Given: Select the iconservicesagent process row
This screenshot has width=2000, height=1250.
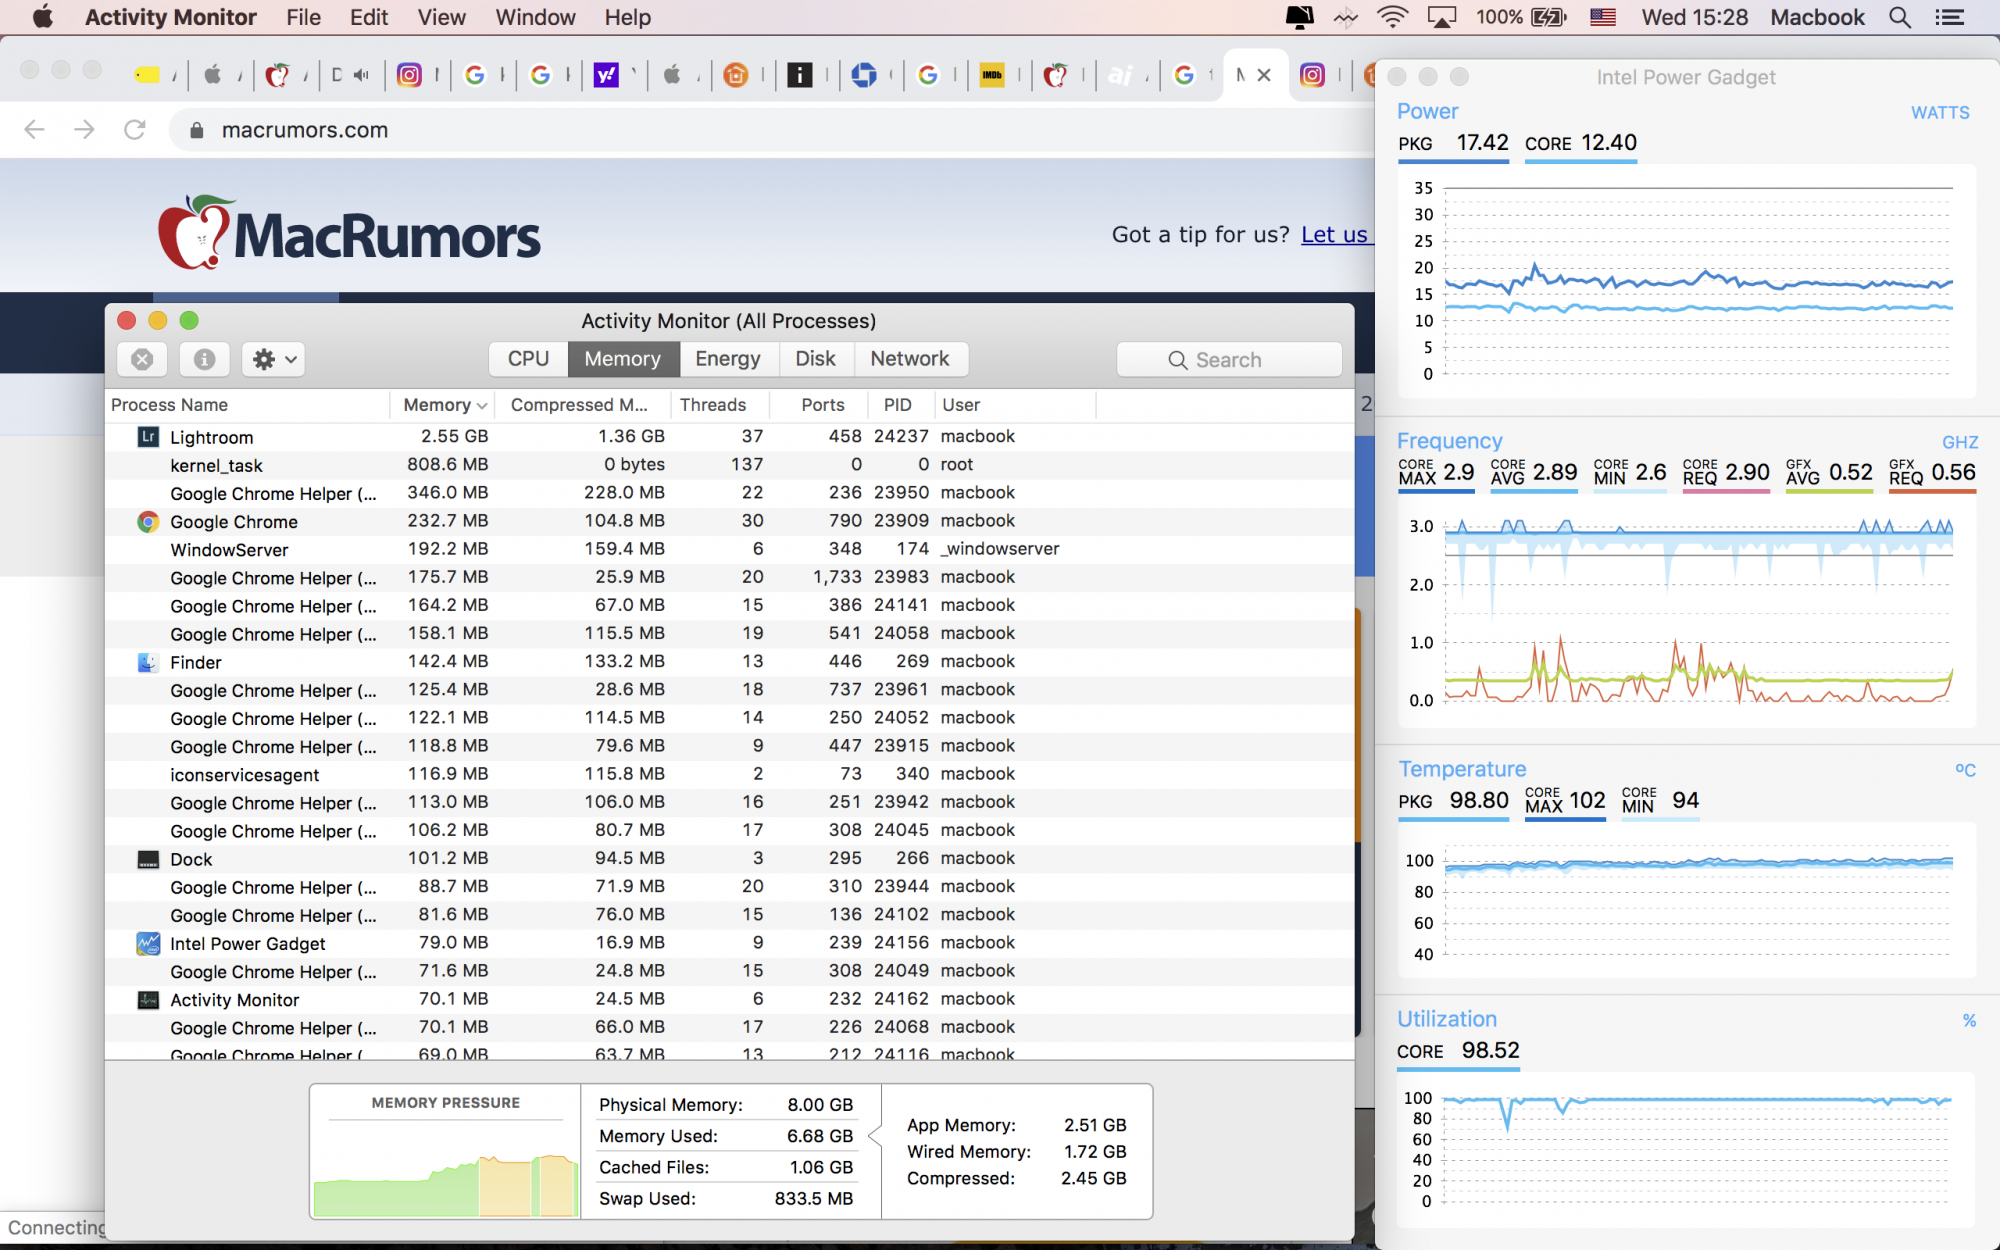Looking at the screenshot, I should pyautogui.click(x=730, y=774).
